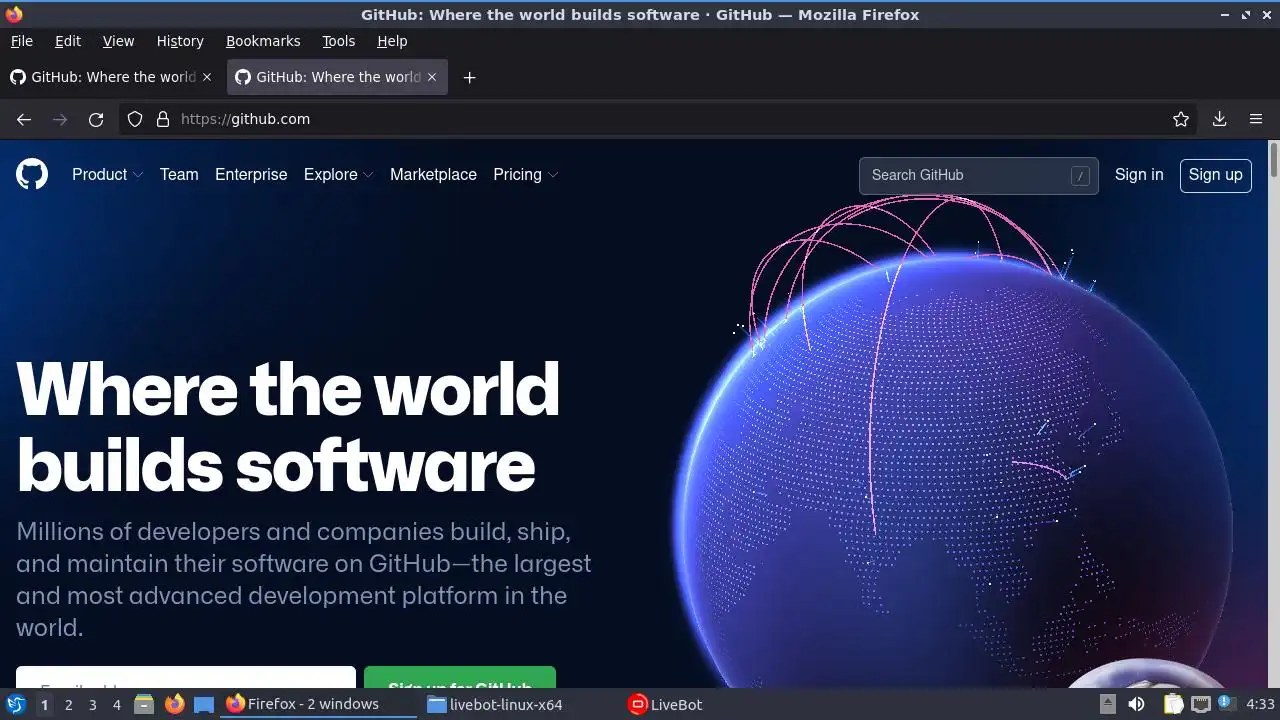Open the Bookmarks menu

tap(263, 41)
